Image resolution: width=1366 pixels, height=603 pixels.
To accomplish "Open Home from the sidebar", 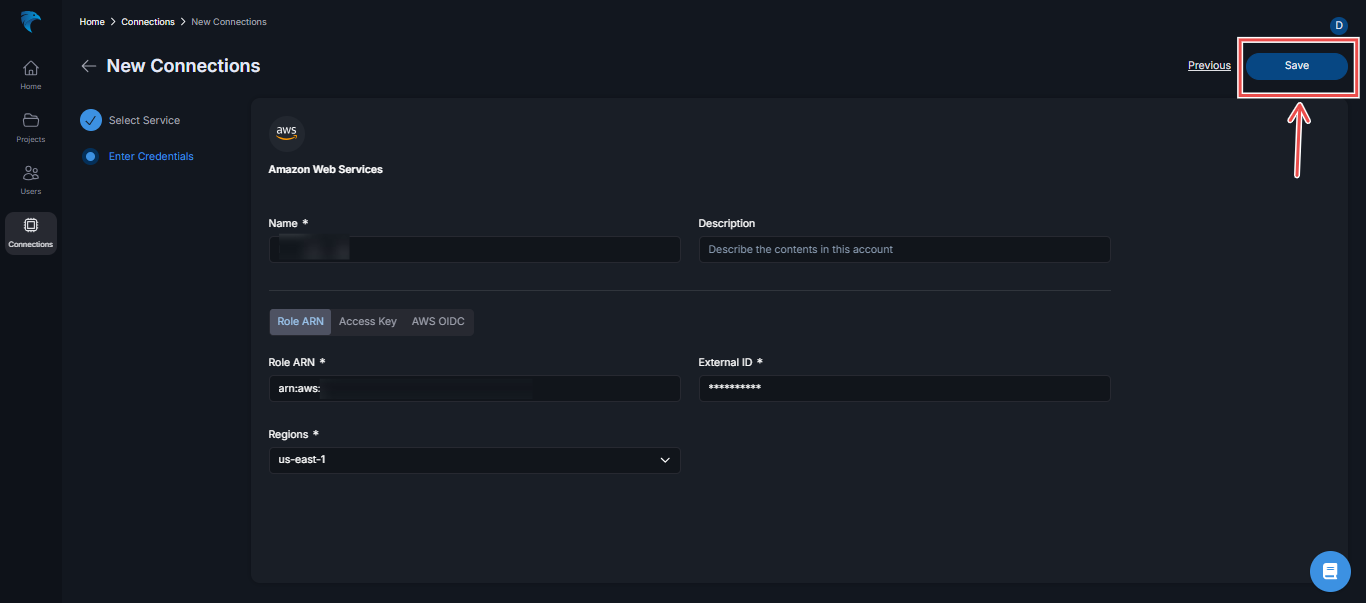I will click(x=31, y=74).
